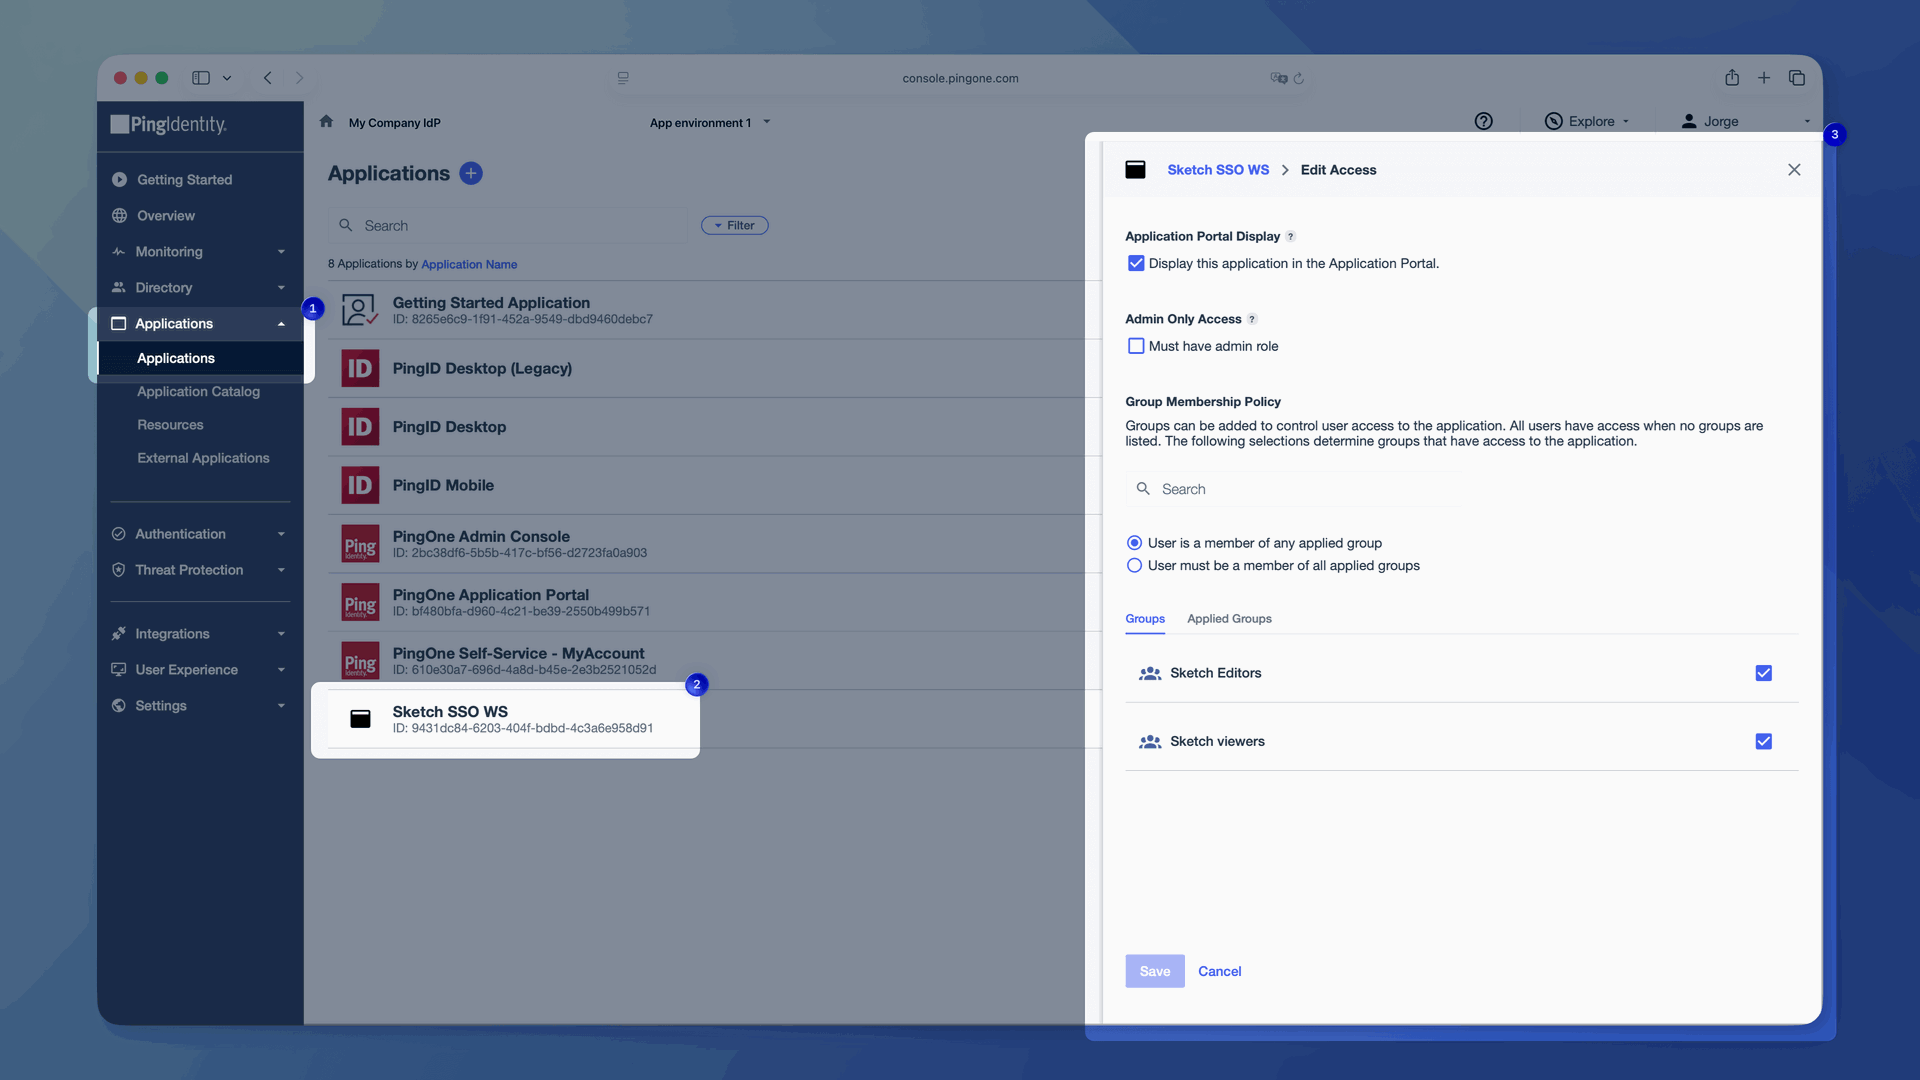1920x1080 pixels.
Task: Expand the Integrations sidebar section
Action: pos(200,634)
